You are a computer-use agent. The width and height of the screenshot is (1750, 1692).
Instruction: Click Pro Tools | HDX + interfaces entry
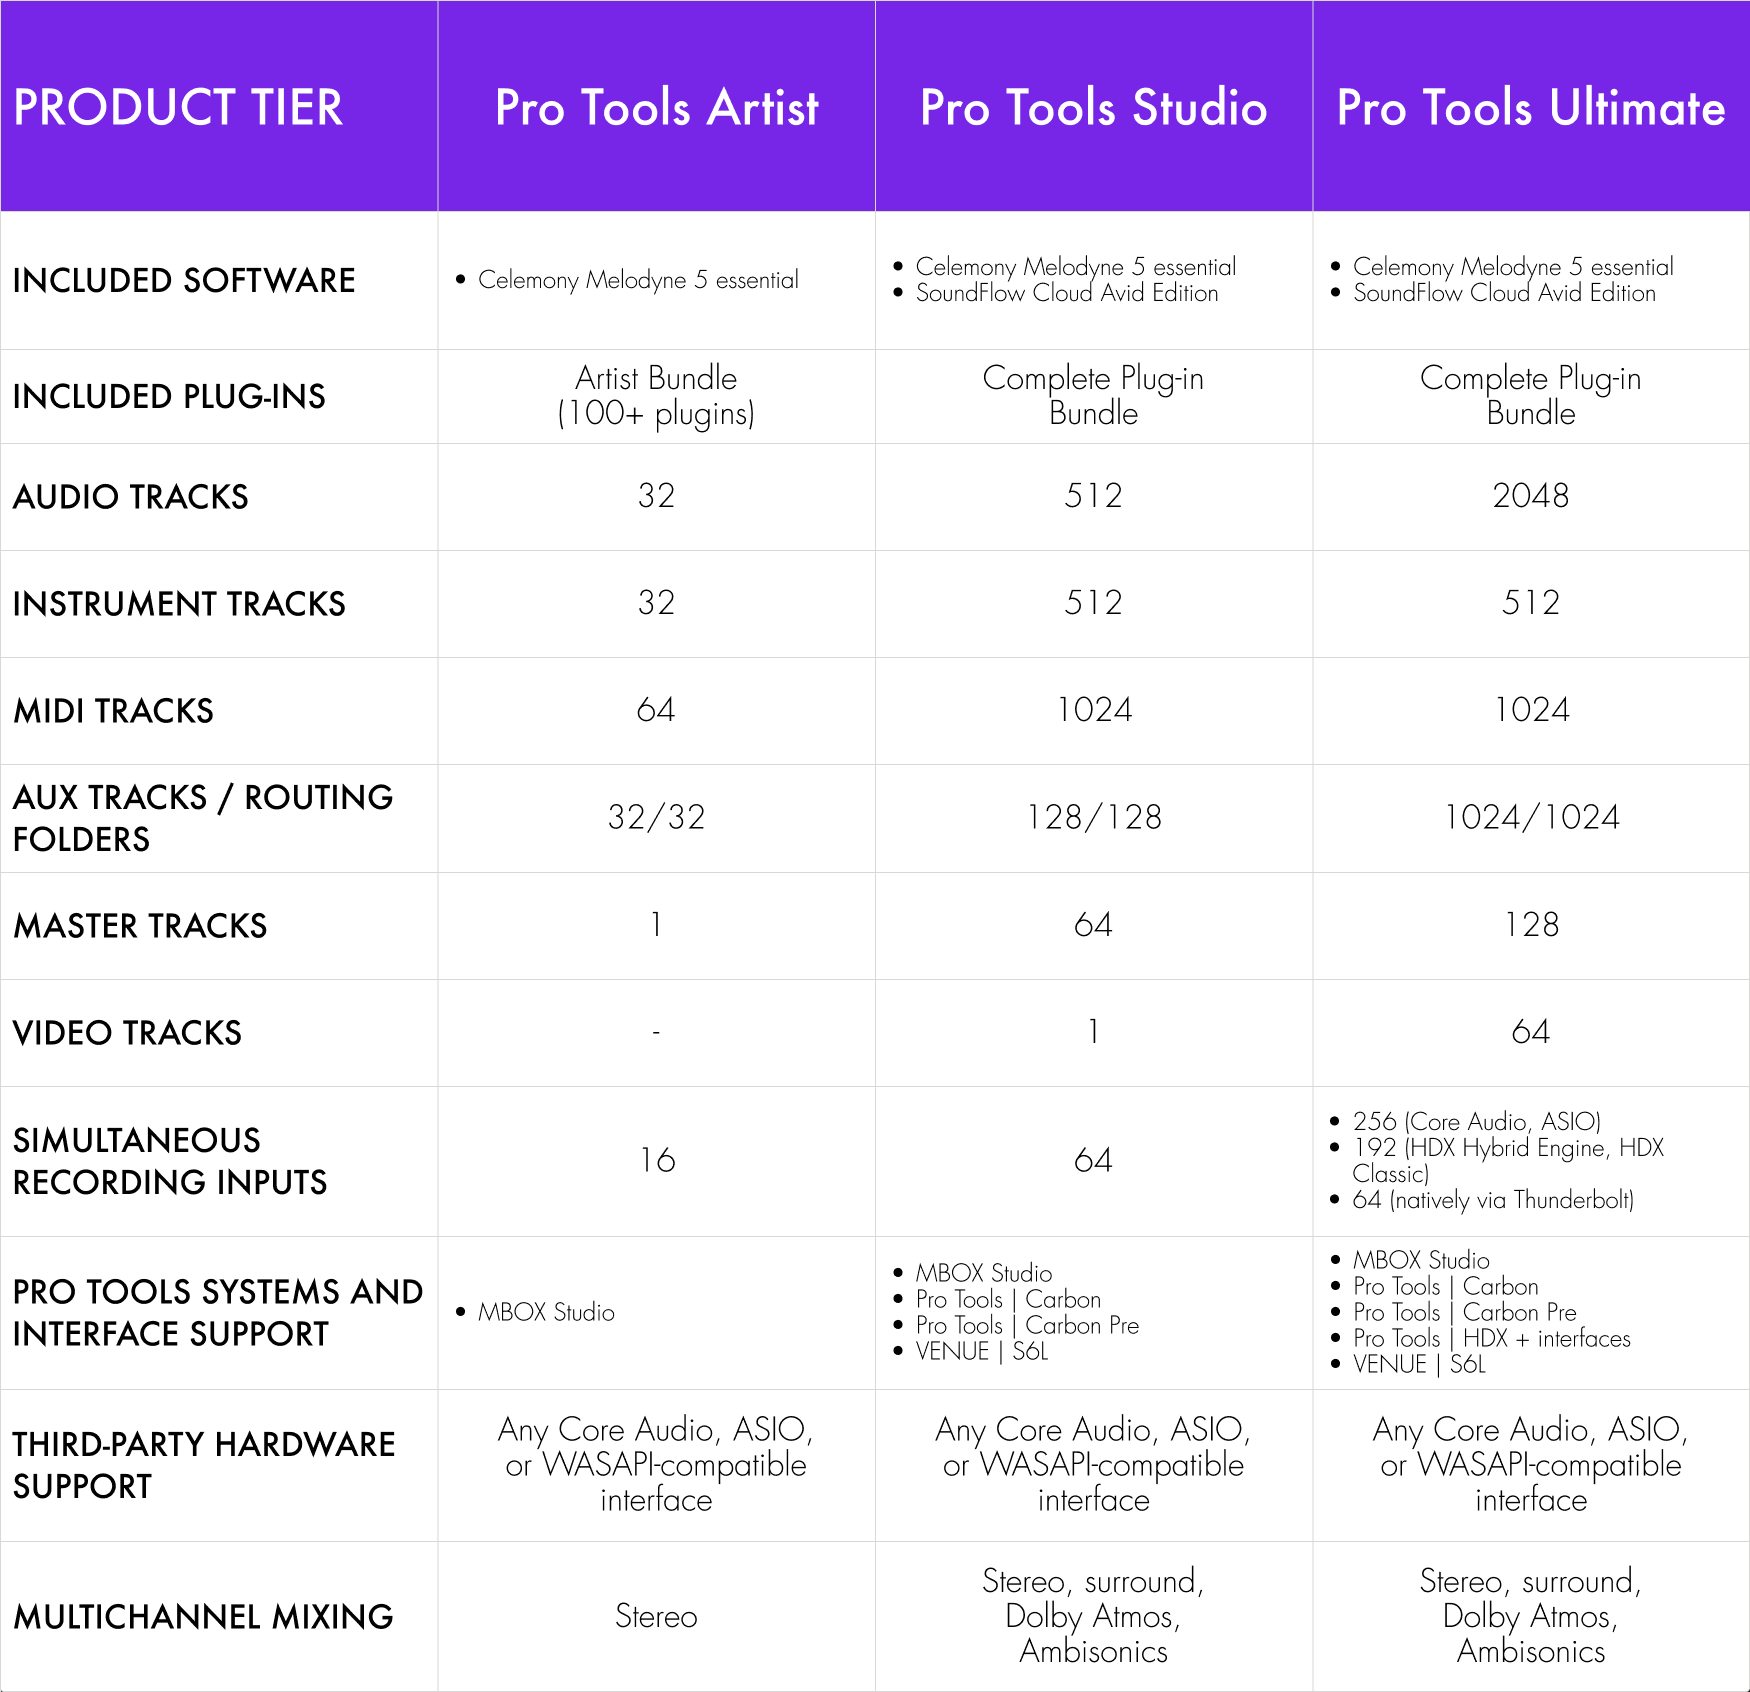coord(1491,1338)
